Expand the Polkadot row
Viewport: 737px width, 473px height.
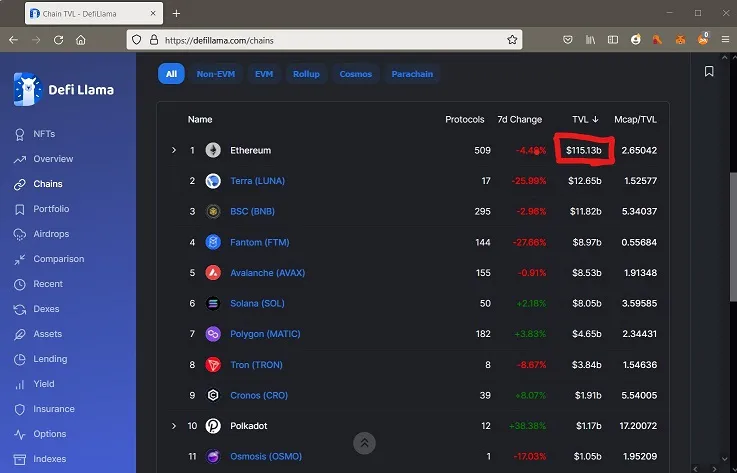click(x=174, y=426)
